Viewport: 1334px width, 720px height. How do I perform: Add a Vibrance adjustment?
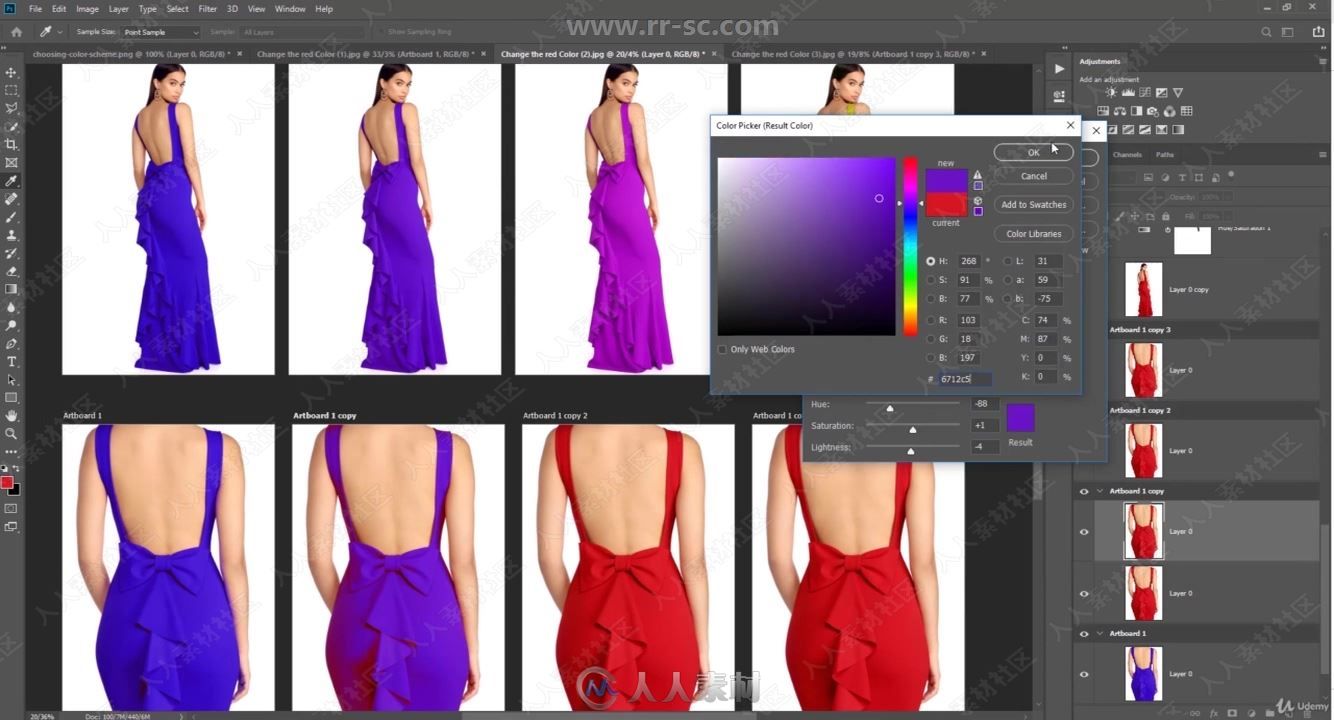coord(1177,92)
